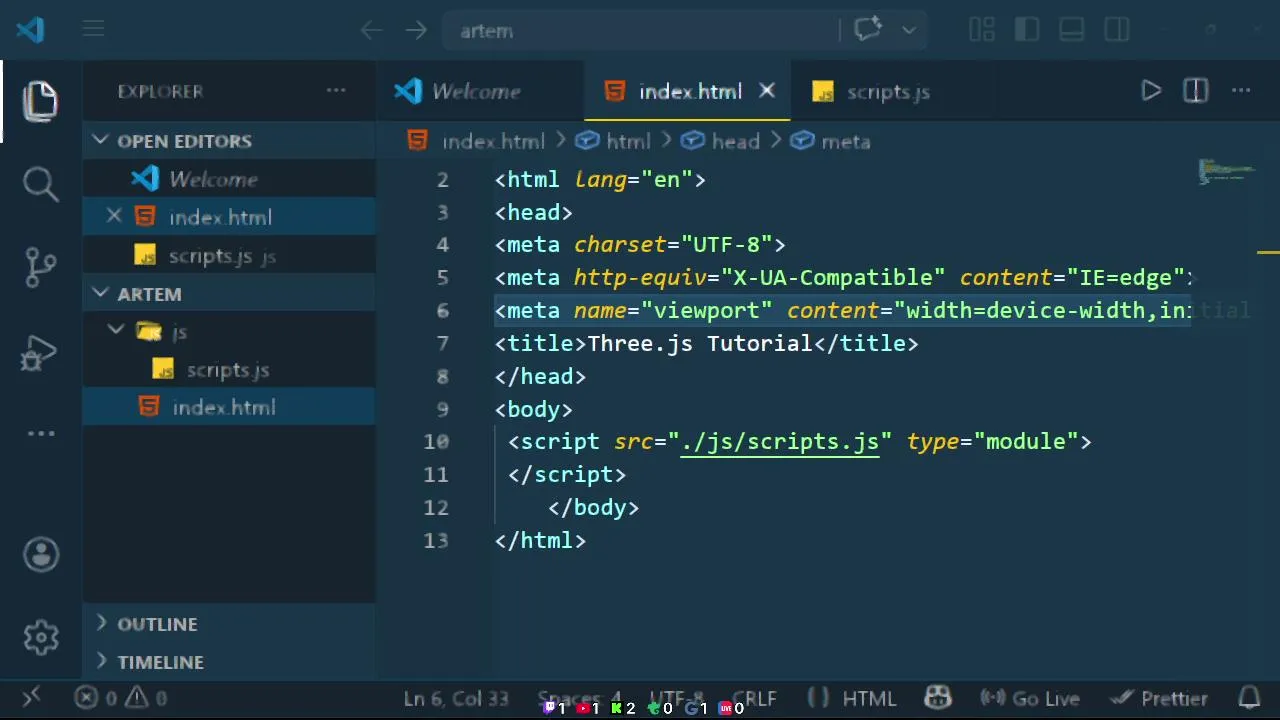Viewport: 1280px width, 720px height.
Task: Open the hamburger application menu
Action: [x=93, y=30]
